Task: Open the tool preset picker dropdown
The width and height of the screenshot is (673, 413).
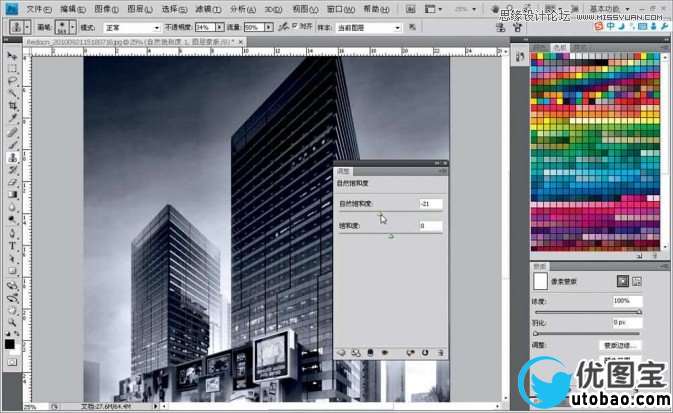Action: click(x=27, y=27)
